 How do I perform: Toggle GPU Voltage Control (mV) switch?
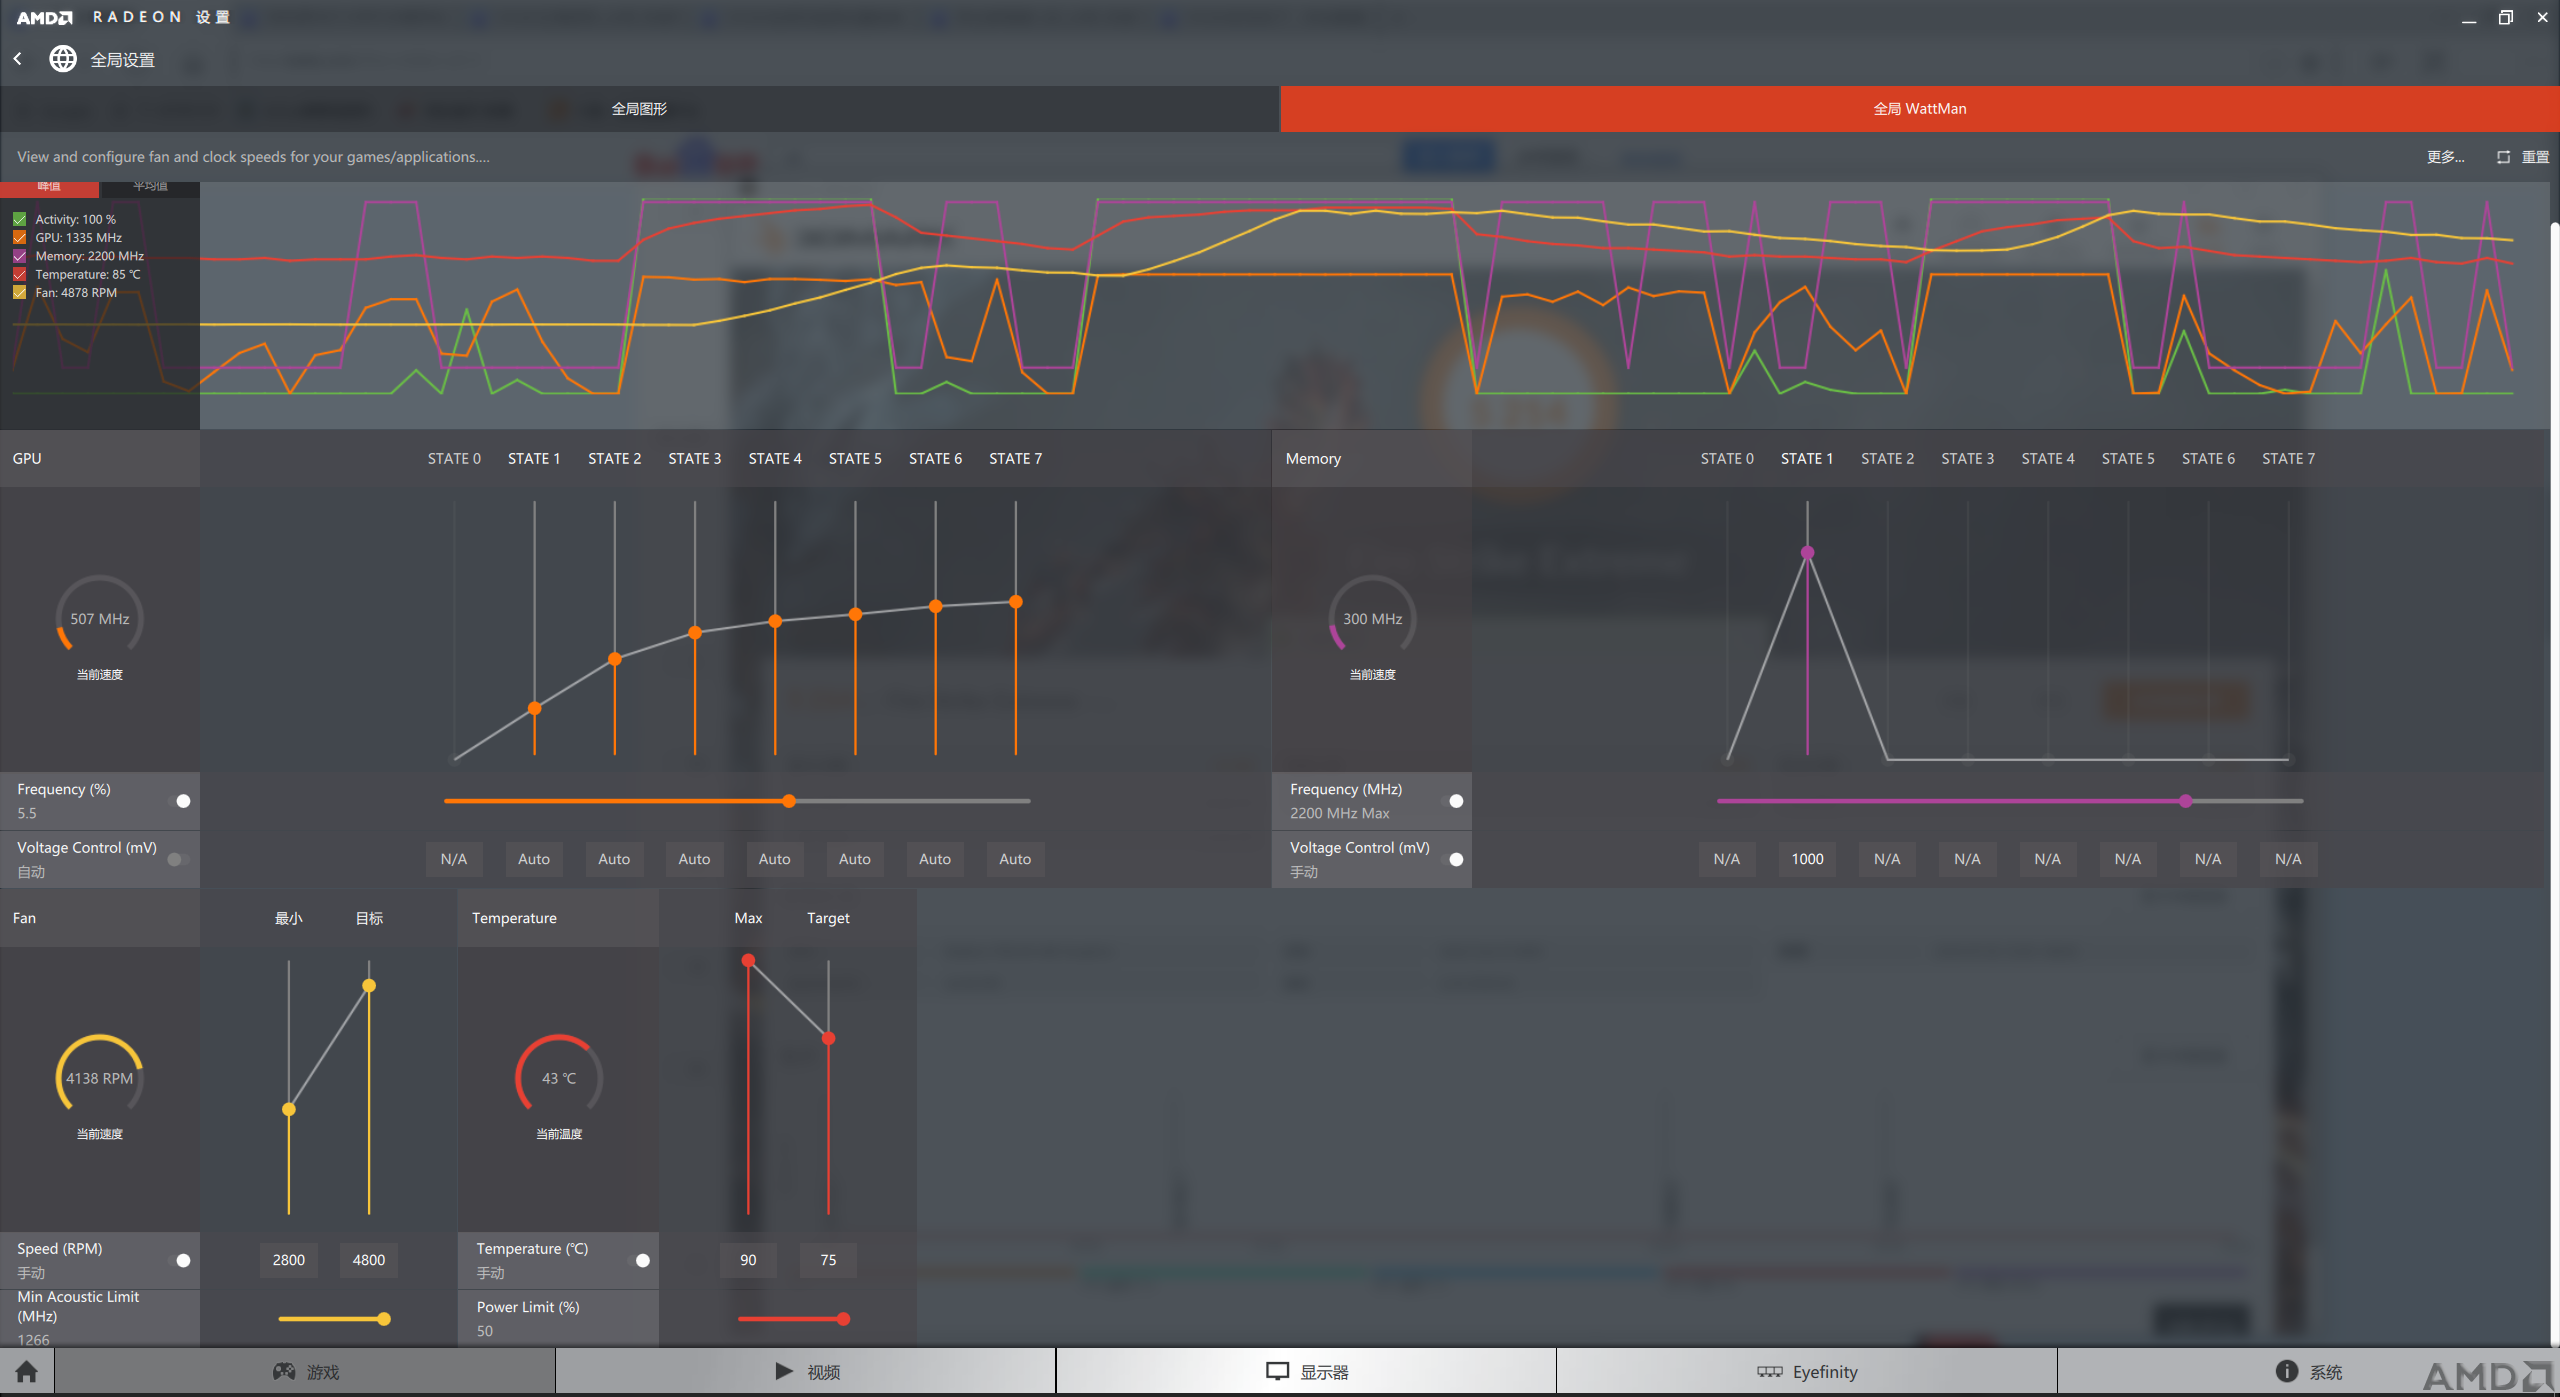tap(179, 859)
